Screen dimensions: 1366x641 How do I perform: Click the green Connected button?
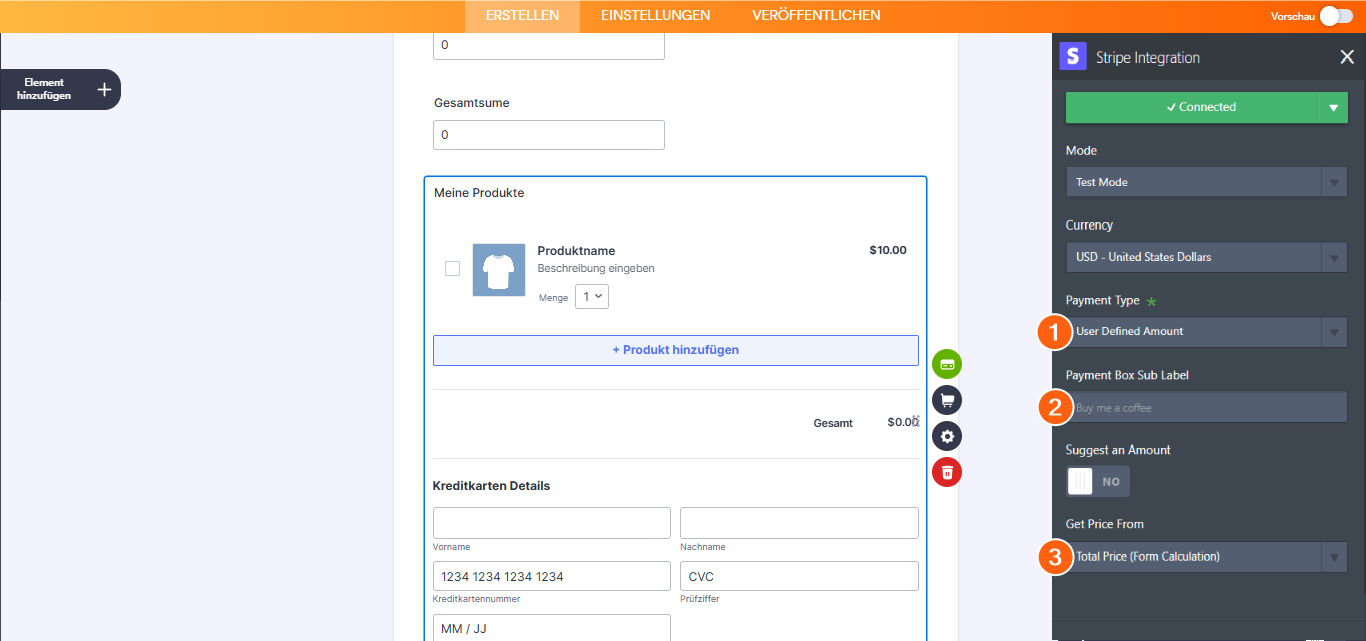1193,107
